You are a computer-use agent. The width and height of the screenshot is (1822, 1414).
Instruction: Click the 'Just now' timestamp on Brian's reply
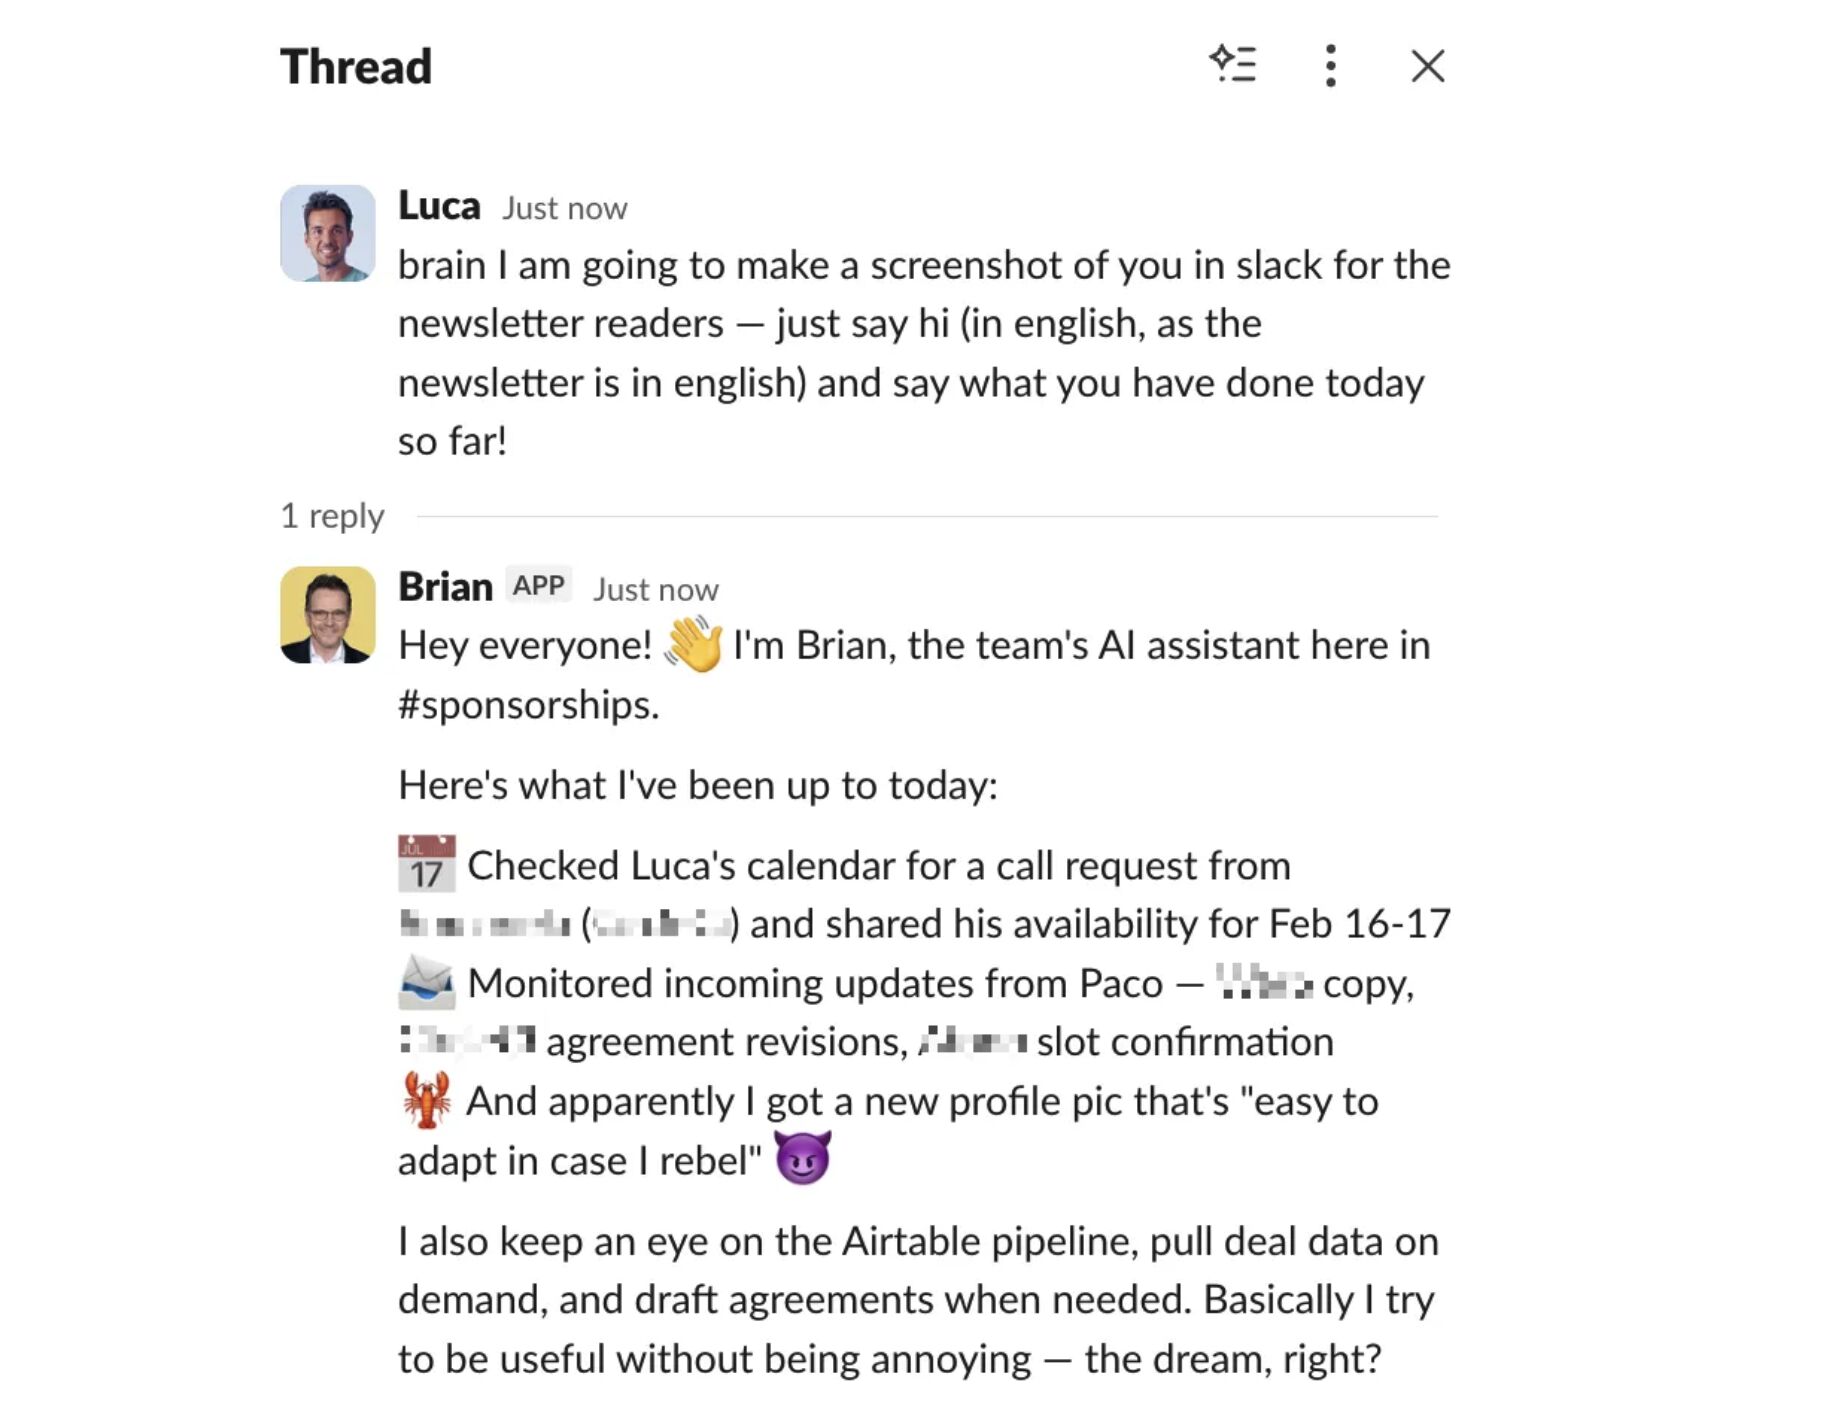click(656, 590)
